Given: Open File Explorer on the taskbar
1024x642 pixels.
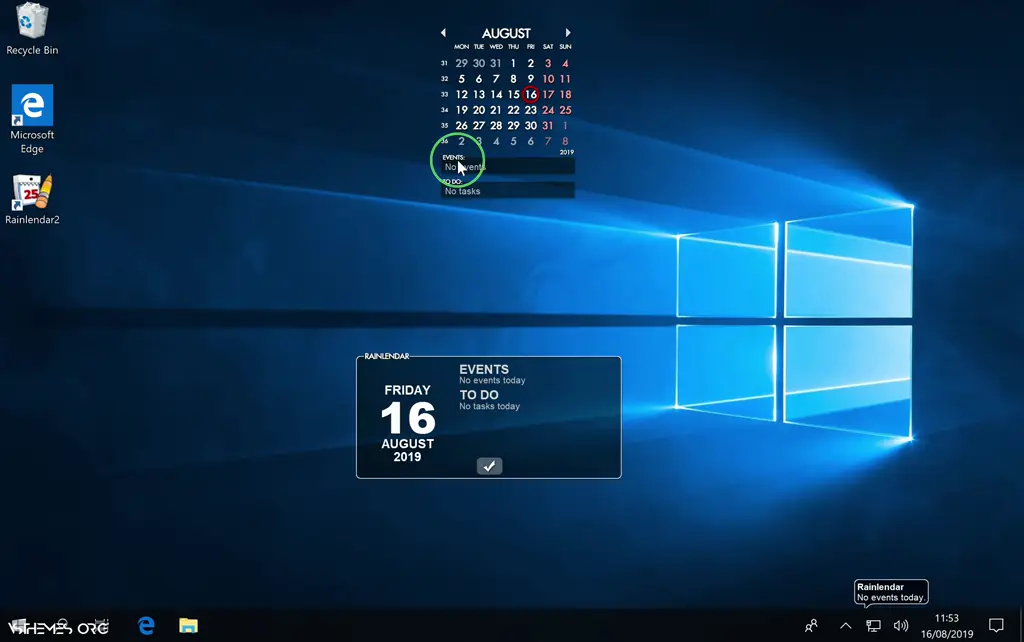Looking at the screenshot, I should (x=188, y=626).
